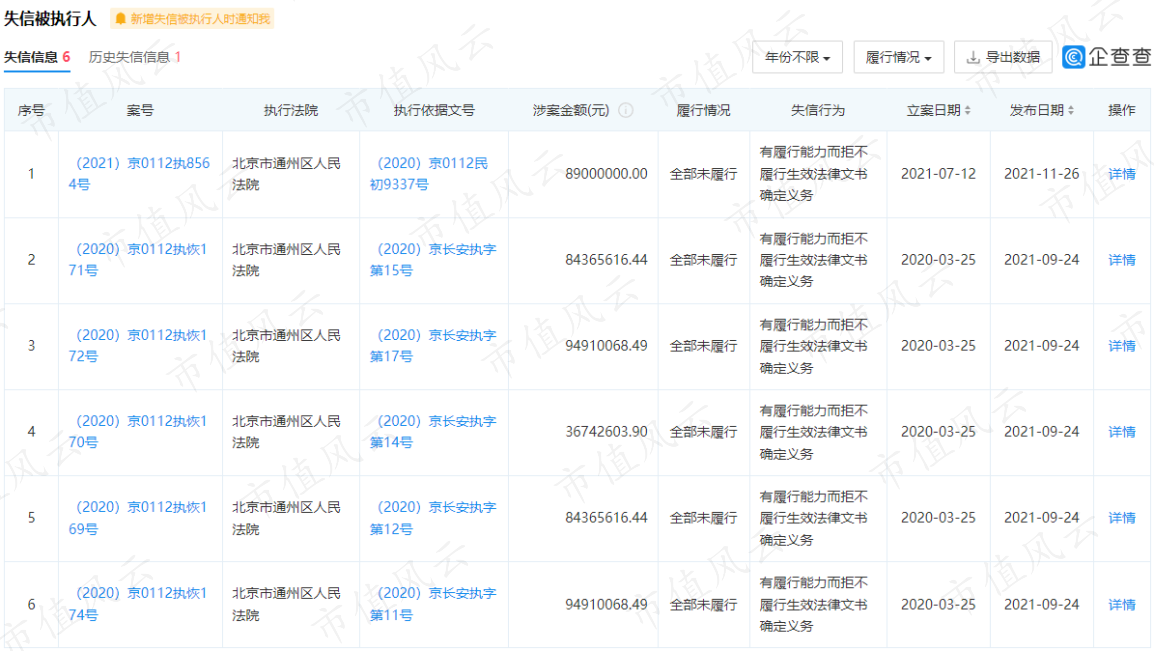This screenshot has width=1154, height=651.
Task: Click publish date 2021-11-26
Action: pos(1041,174)
